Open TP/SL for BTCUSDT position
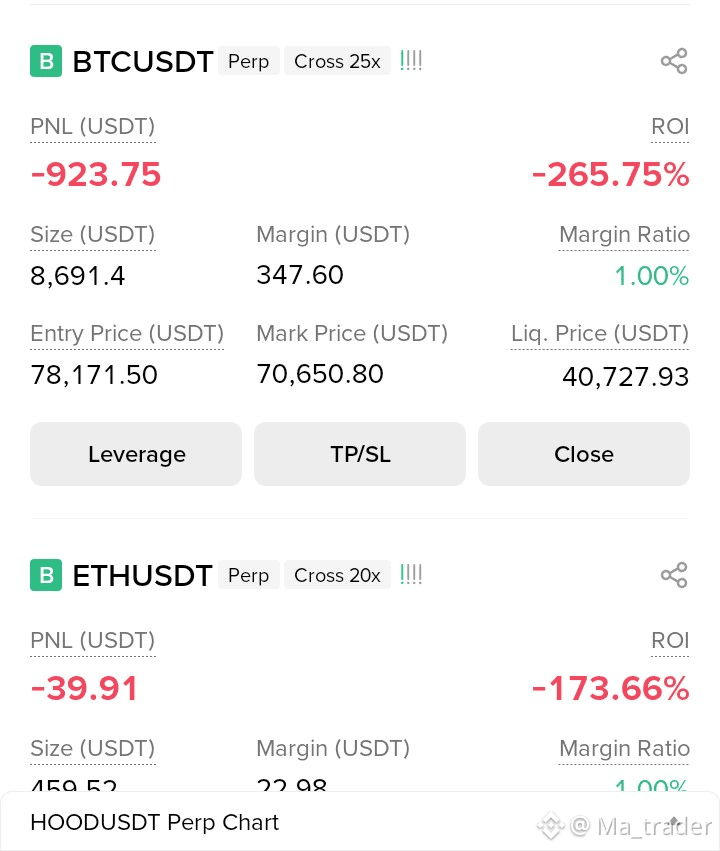Image resolution: width=720 pixels, height=851 pixels. 360,454
